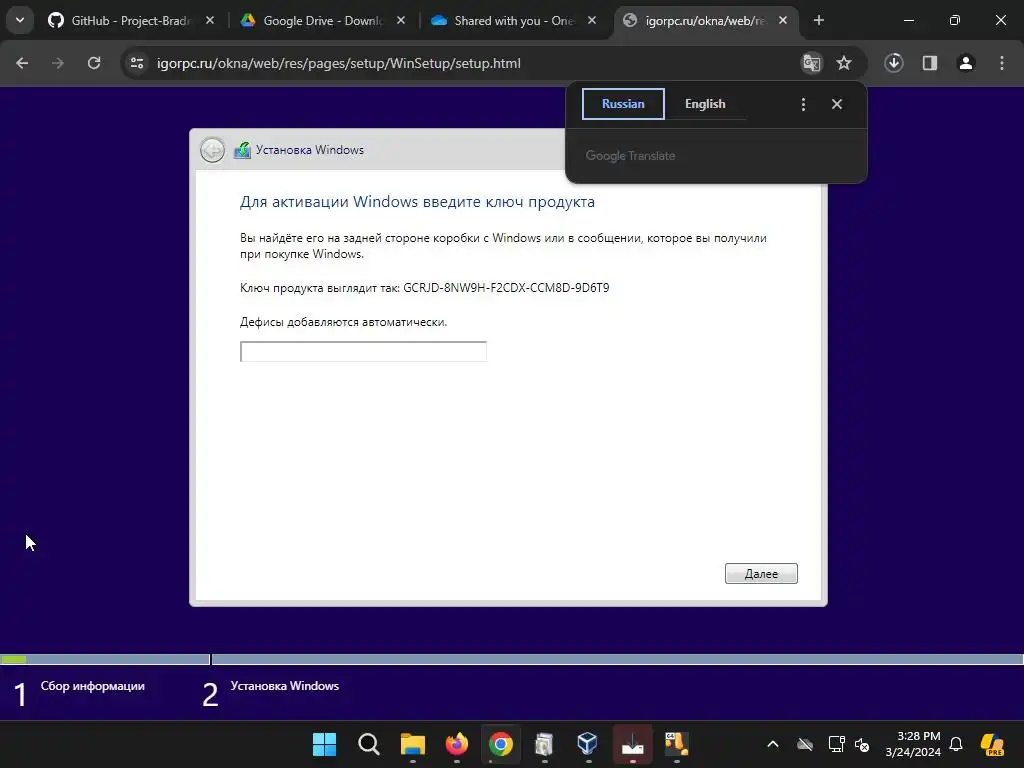Click the Copilot preview icon
The image size is (1024, 768).
pyautogui.click(x=992, y=744)
